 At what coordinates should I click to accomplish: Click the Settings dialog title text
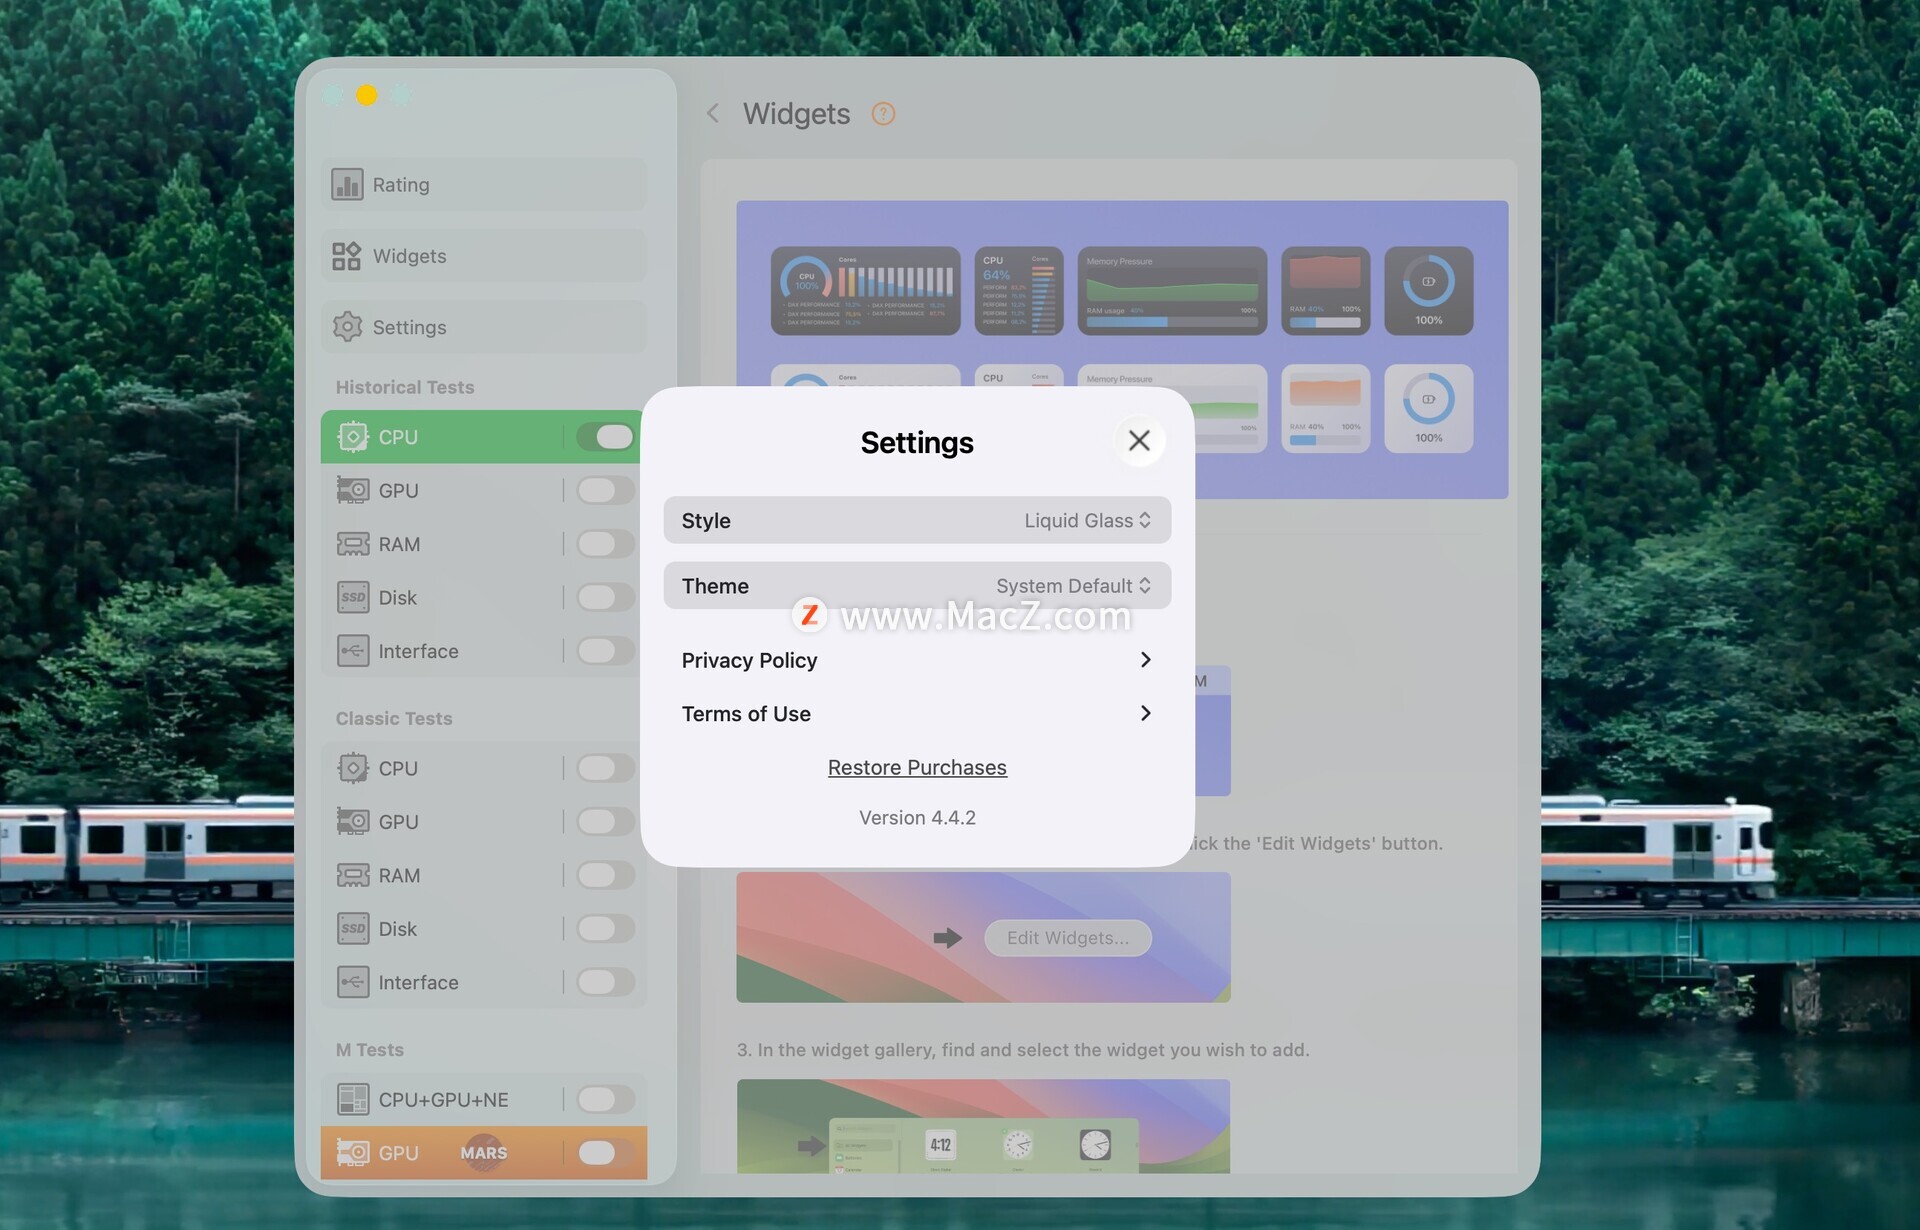coord(917,442)
